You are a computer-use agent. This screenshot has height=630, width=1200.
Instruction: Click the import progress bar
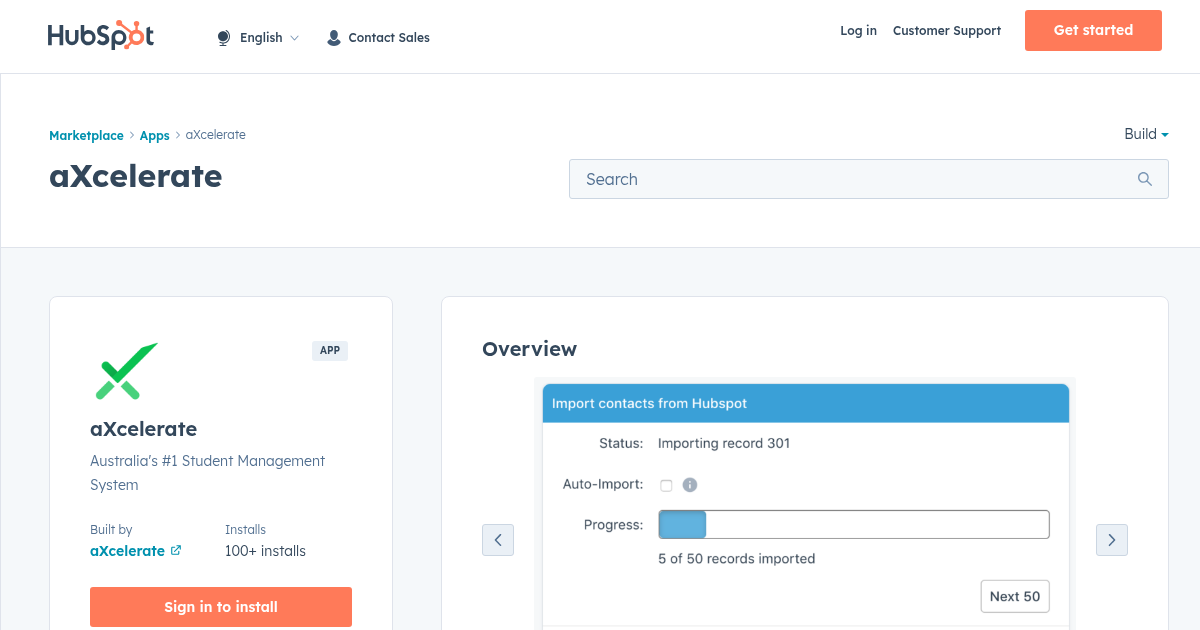tap(854, 524)
